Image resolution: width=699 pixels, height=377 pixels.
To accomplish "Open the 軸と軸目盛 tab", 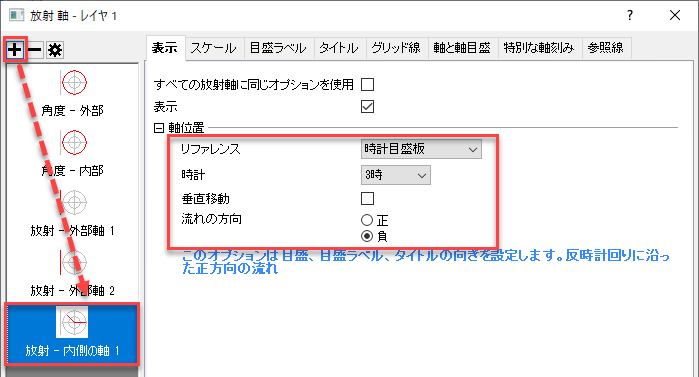I will pyautogui.click(x=462, y=48).
